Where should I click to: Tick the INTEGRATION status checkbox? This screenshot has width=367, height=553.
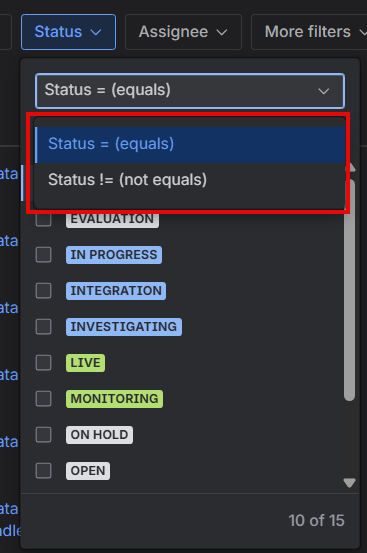[x=44, y=291]
